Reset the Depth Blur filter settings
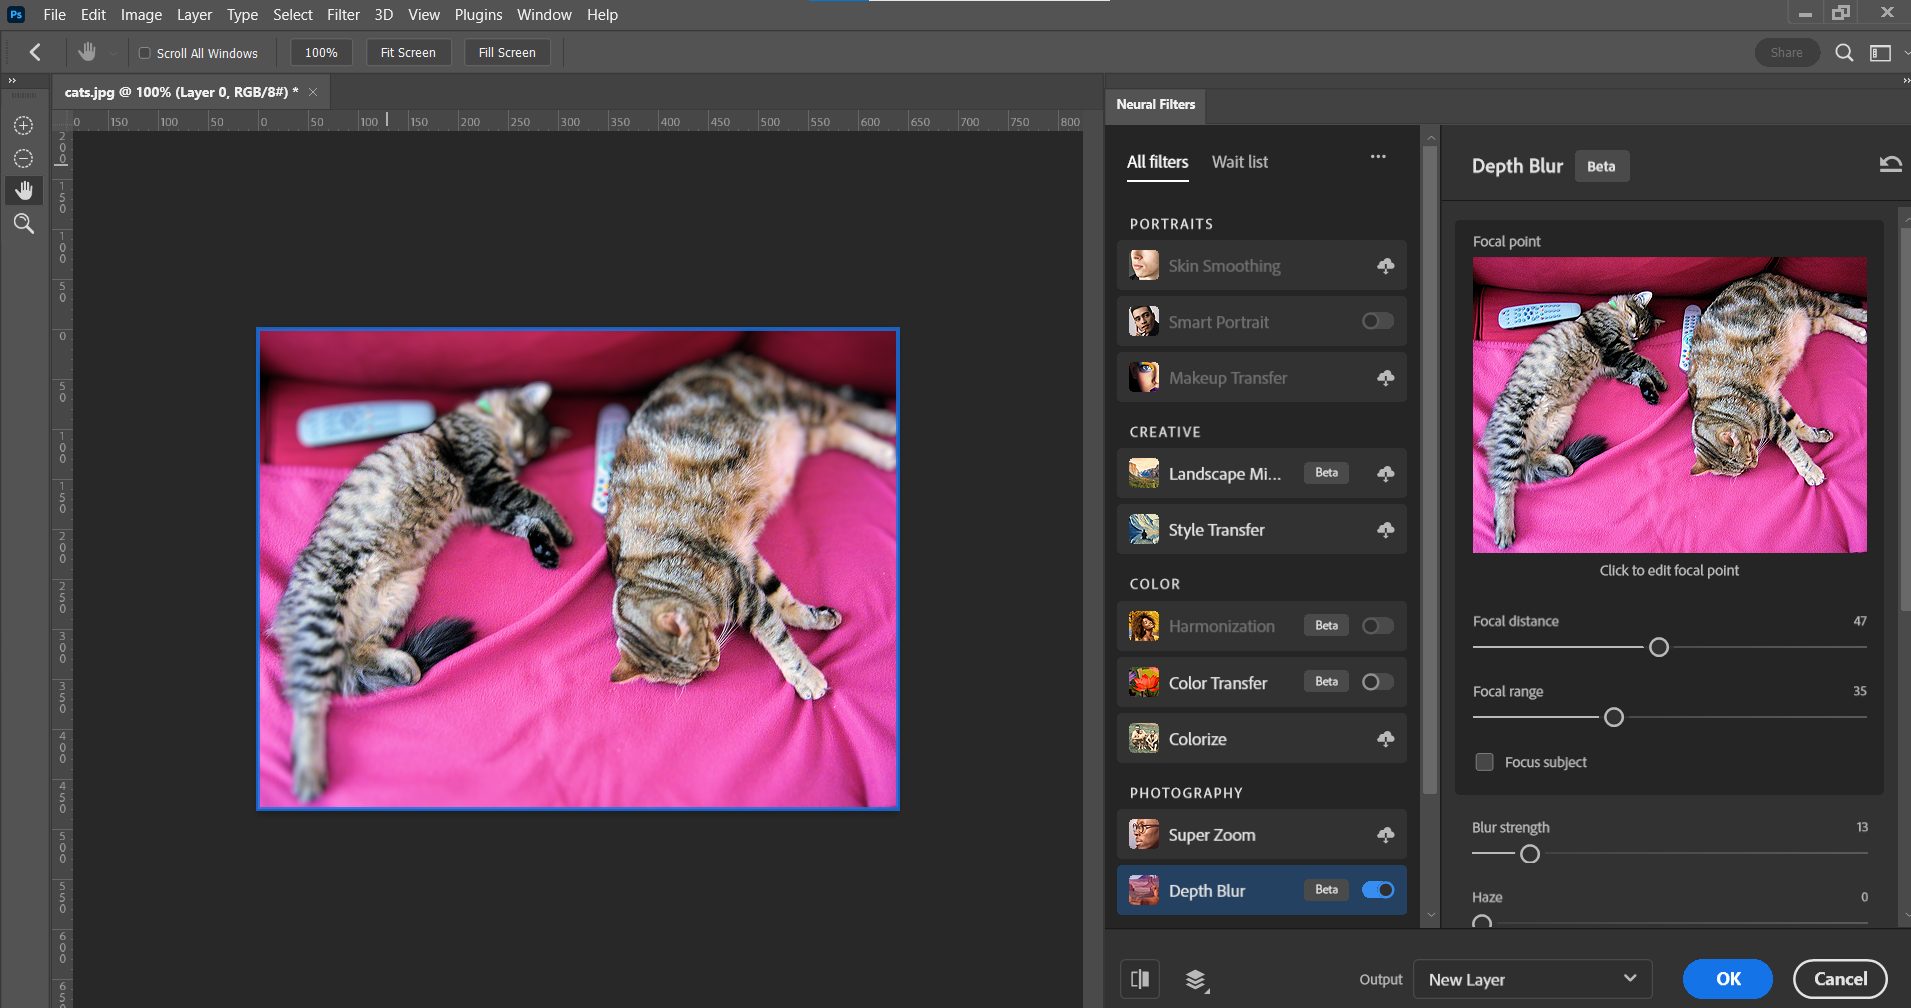The height and width of the screenshot is (1008, 1911). tap(1890, 163)
